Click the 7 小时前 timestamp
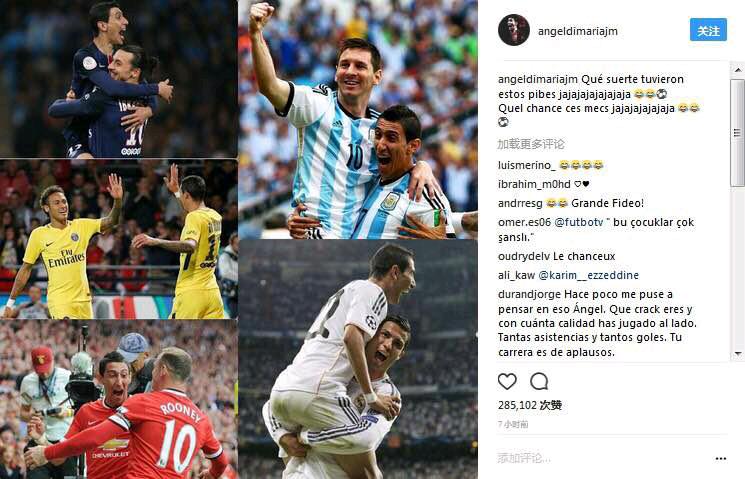Image resolution: width=745 pixels, height=479 pixels. click(513, 424)
